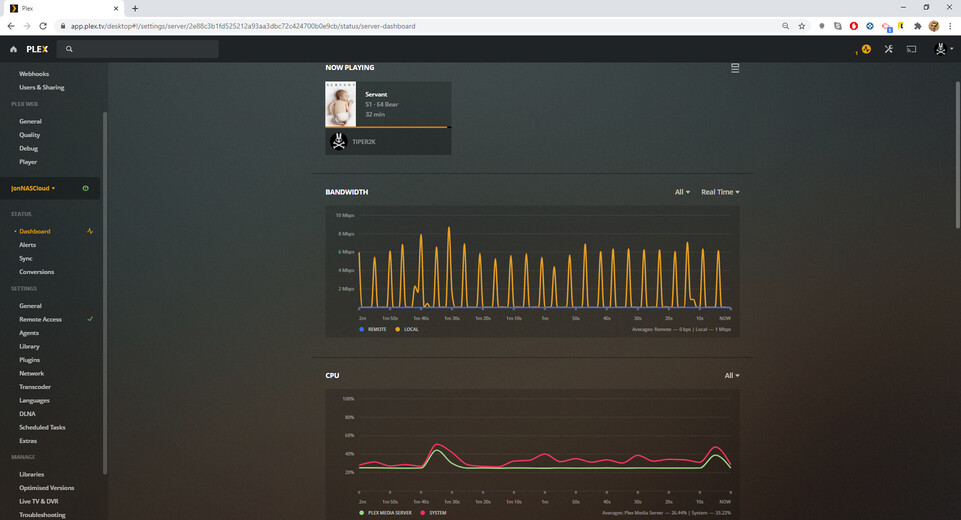
Task: Open Webhooks settings
Action: 34,74
